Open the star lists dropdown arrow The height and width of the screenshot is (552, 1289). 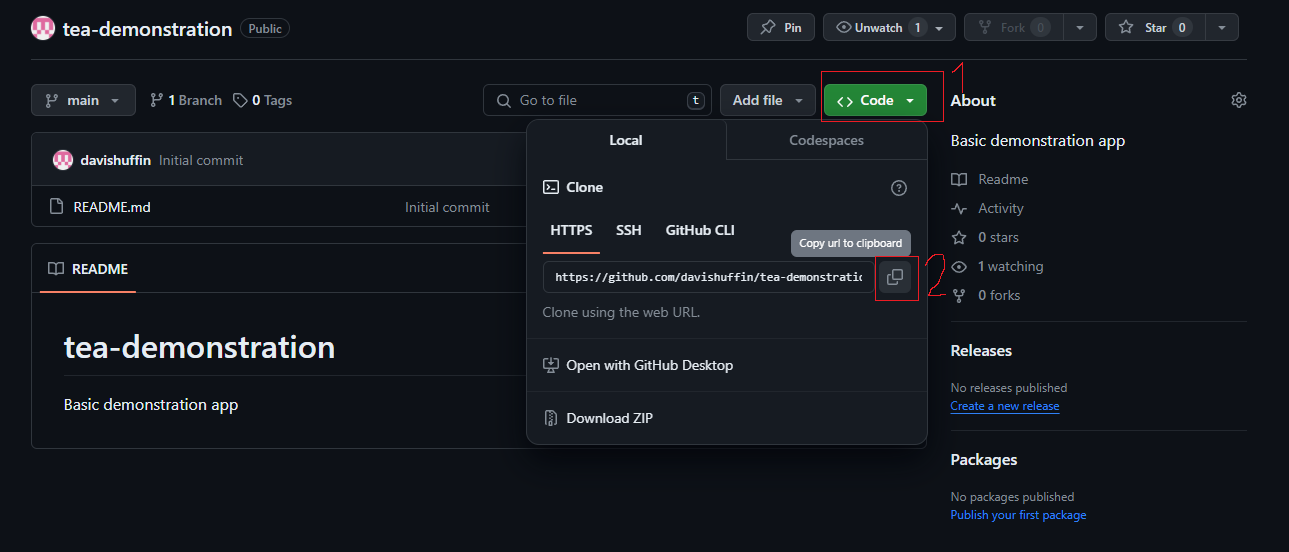click(x=1222, y=27)
